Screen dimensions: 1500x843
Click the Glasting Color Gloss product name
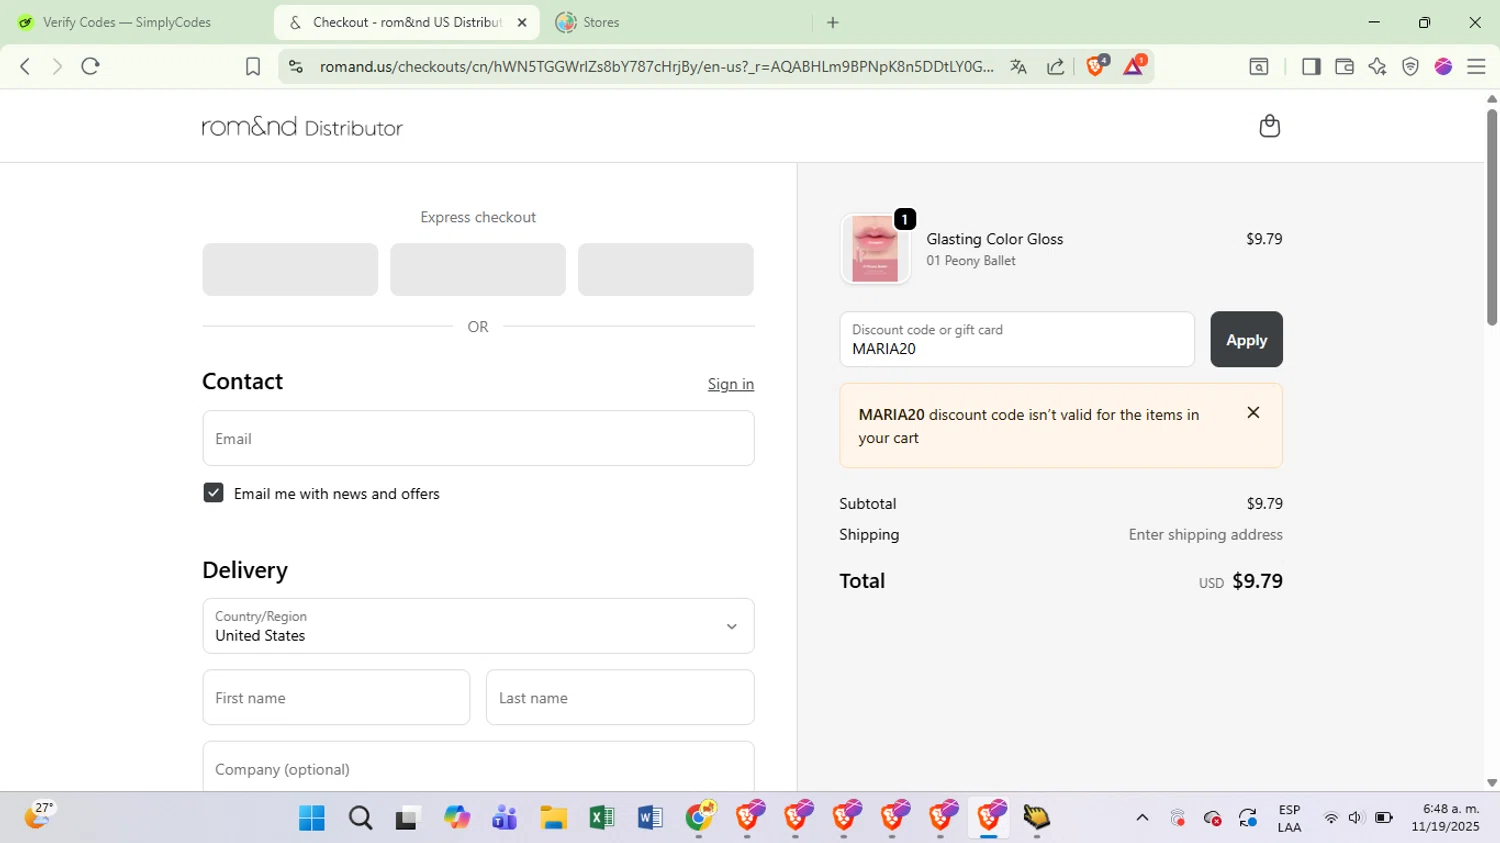(995, 239)
